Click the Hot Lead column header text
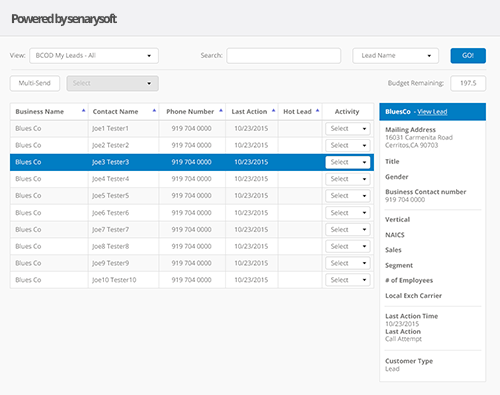This screenshot has height=395, width=500. (x=297, y=112)
